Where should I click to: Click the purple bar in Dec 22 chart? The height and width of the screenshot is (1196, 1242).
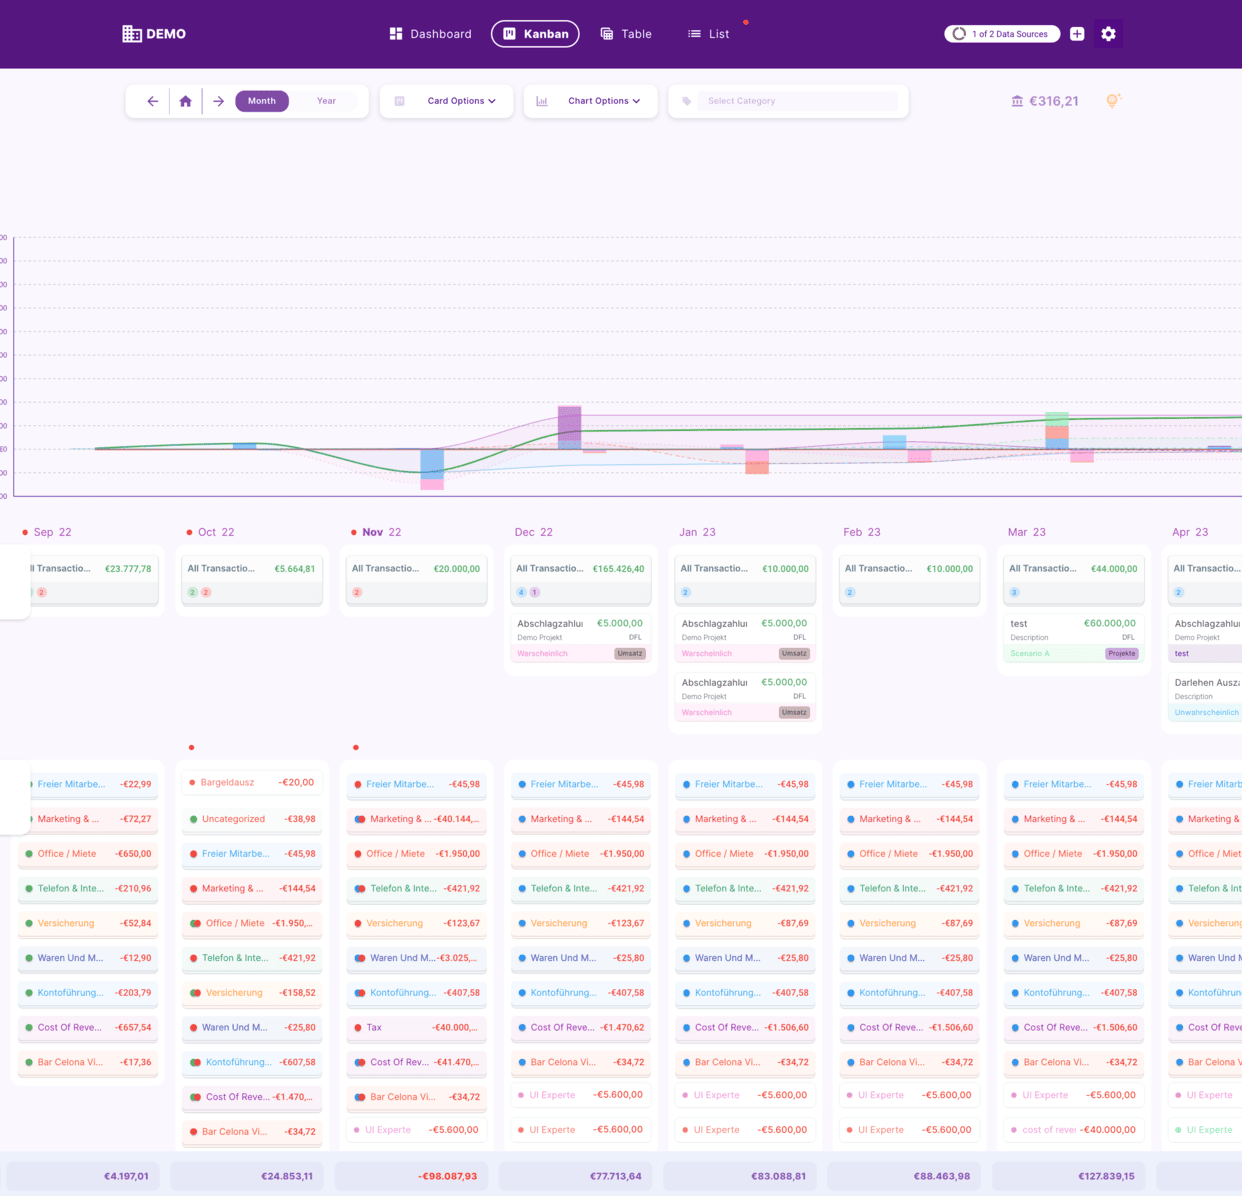[570, 423]
